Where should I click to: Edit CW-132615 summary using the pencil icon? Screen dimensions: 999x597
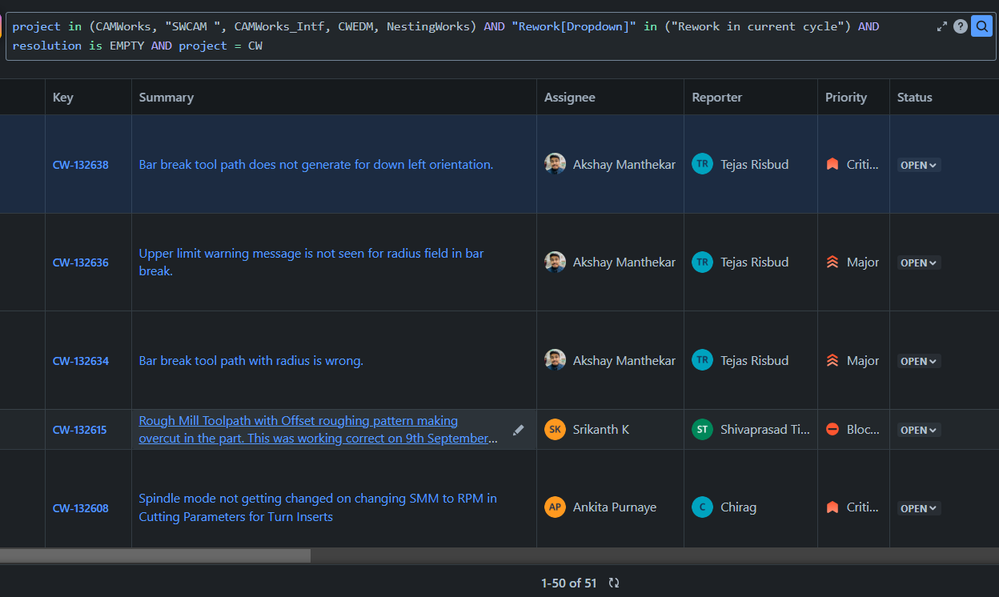[519, 429]
